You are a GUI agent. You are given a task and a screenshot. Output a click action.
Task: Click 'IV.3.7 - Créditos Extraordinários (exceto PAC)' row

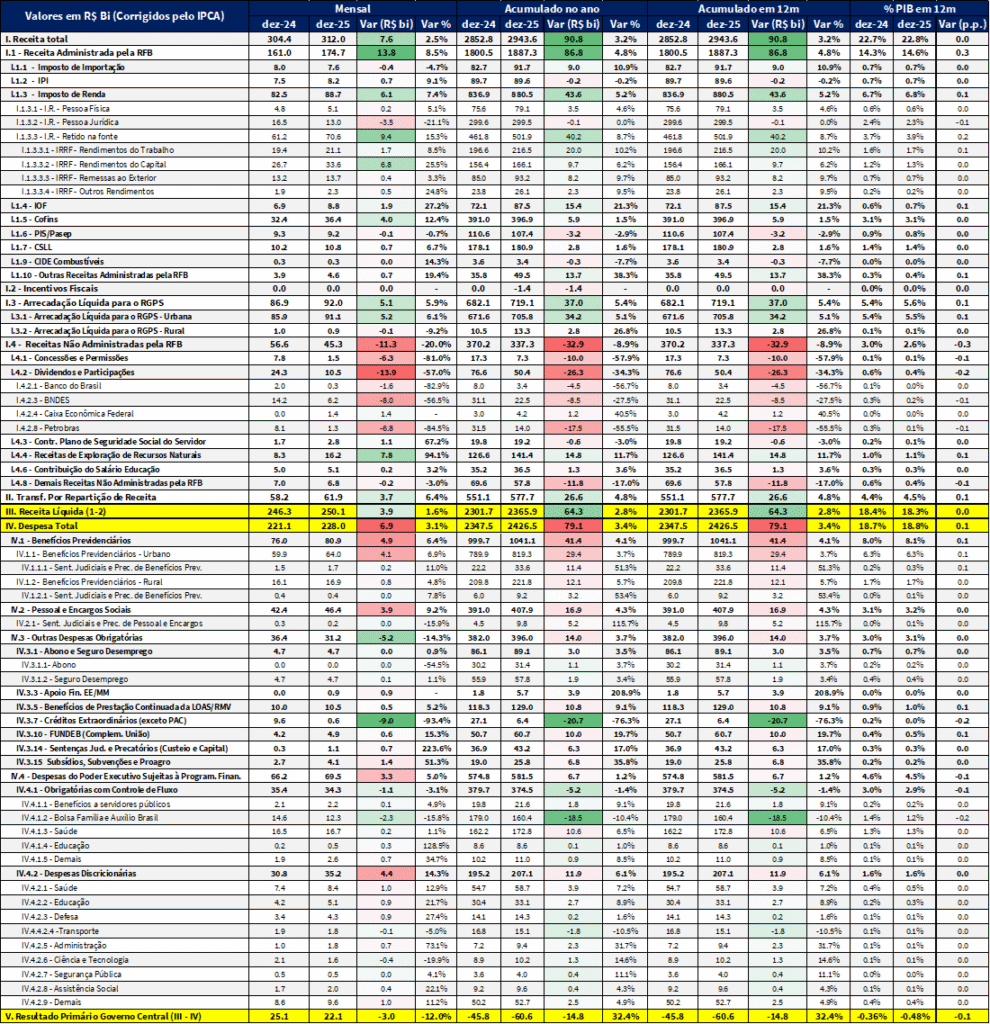click(95, 720)
